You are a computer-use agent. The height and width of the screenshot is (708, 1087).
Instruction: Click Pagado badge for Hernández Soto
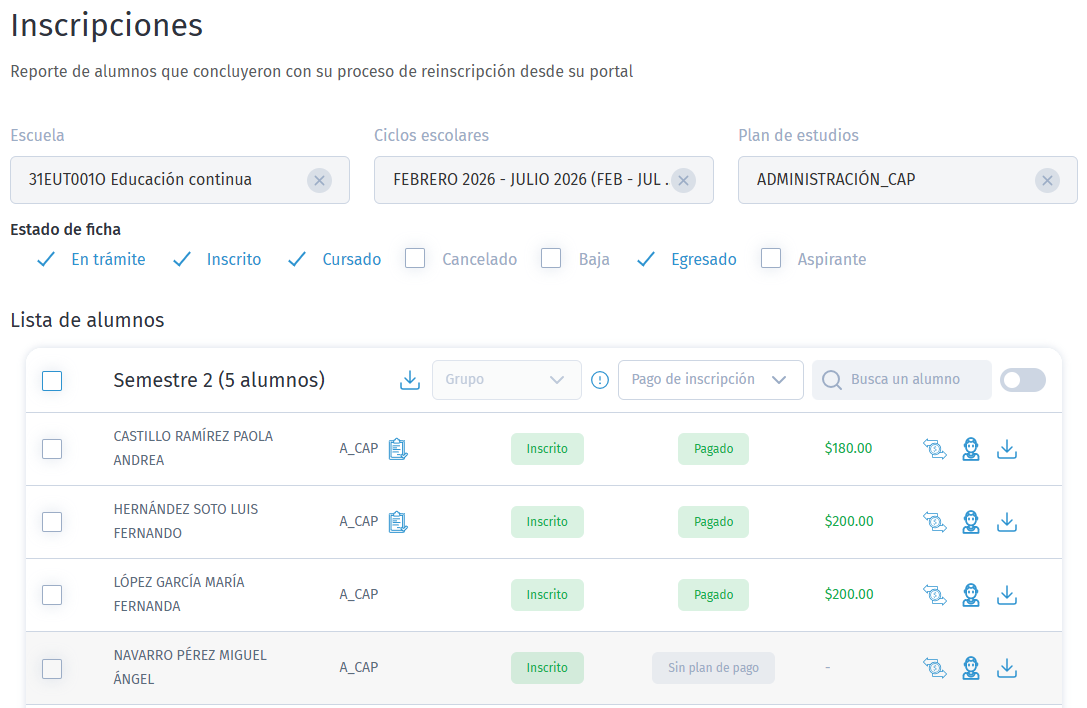713,521
